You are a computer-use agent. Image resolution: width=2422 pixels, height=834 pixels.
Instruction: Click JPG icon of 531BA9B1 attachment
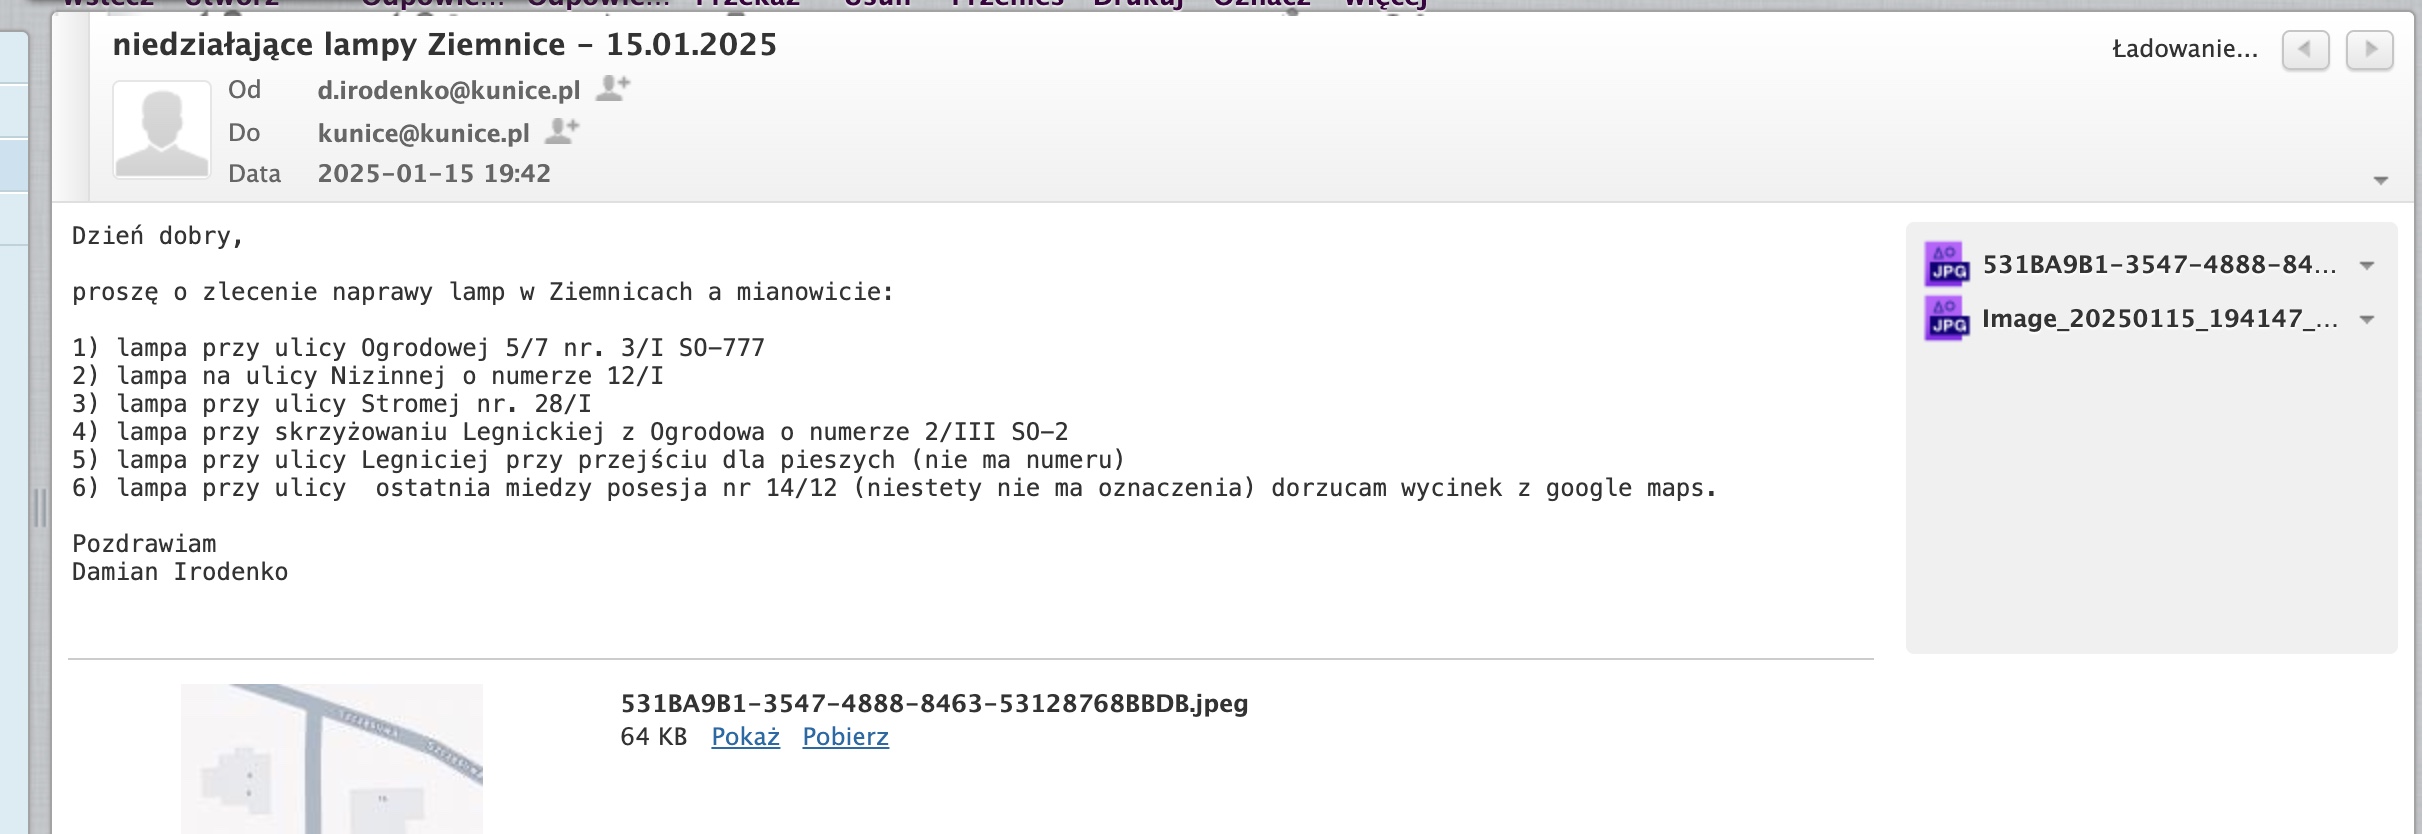point(1946,265)
